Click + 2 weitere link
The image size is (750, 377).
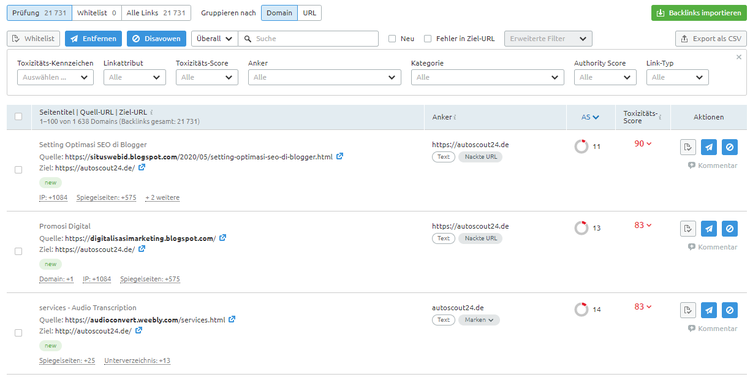[x=163, y=198]
